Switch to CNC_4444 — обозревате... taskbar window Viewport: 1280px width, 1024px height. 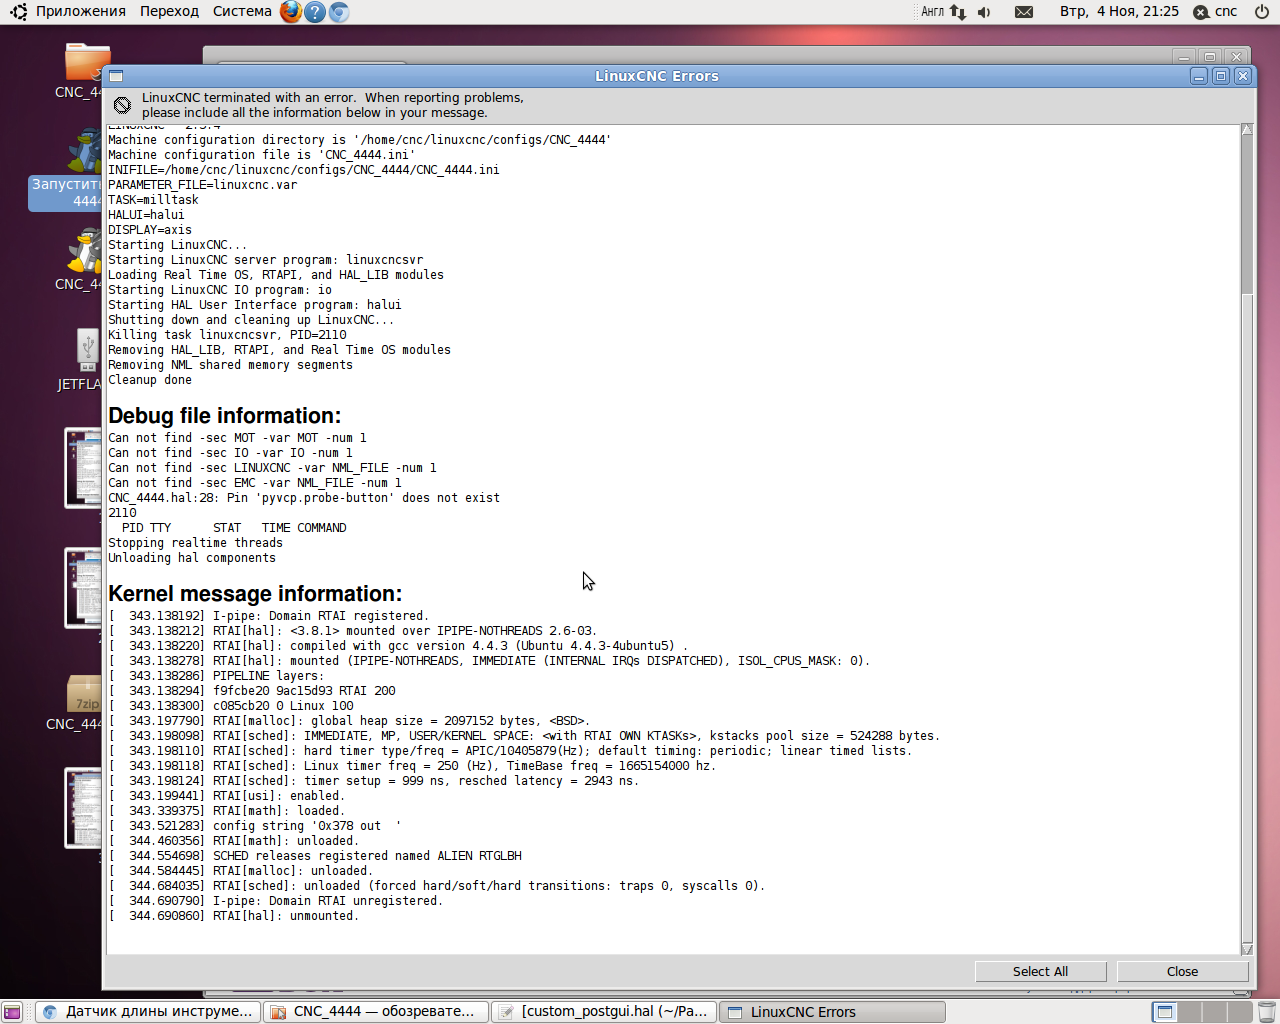click(x=376, y=1012)
